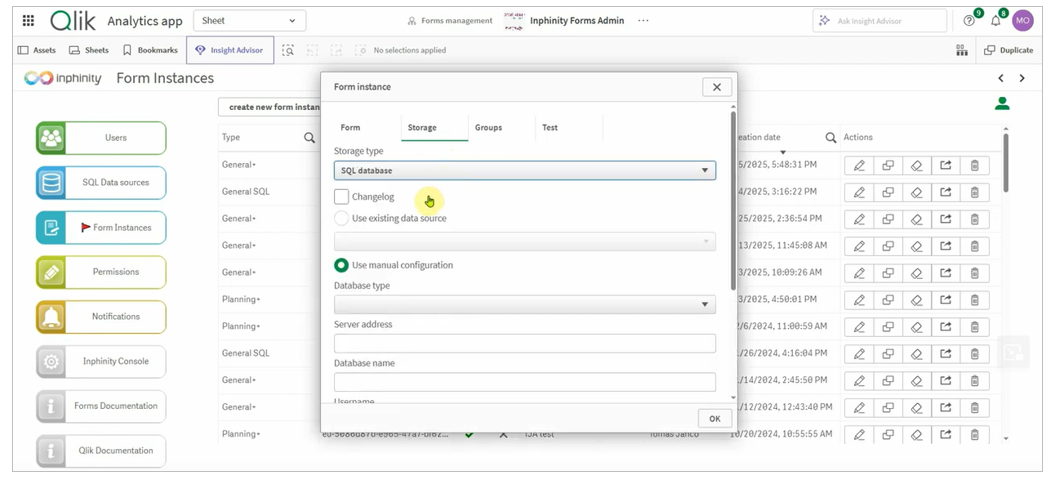Click the step back selection icon
The width and height of the screenshot is (1055, 480).
pos(312,50)
